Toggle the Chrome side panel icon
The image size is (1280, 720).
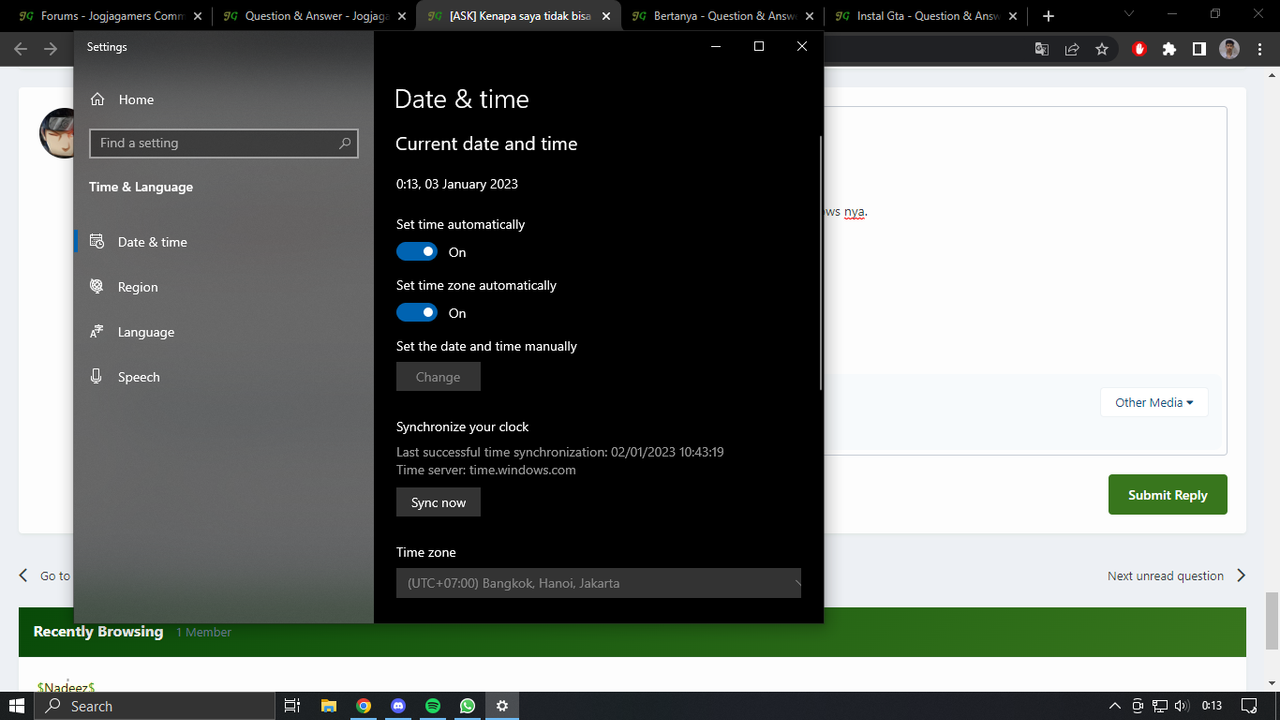click(1199, 49)
